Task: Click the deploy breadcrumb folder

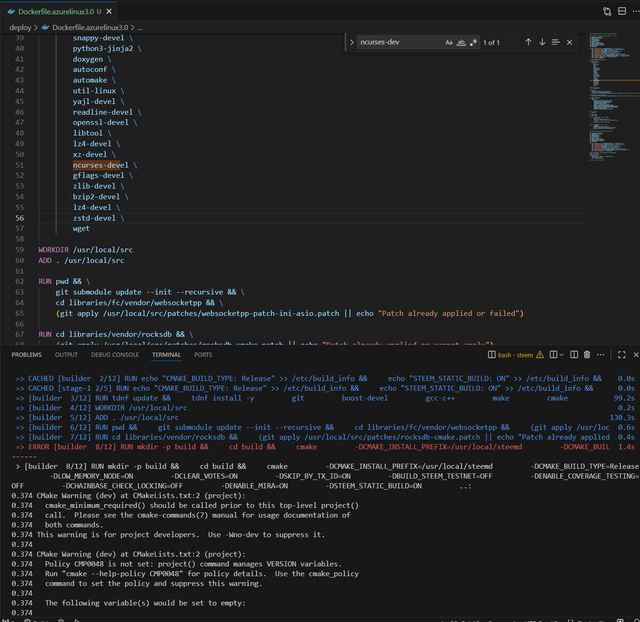Action: (20, 27)
